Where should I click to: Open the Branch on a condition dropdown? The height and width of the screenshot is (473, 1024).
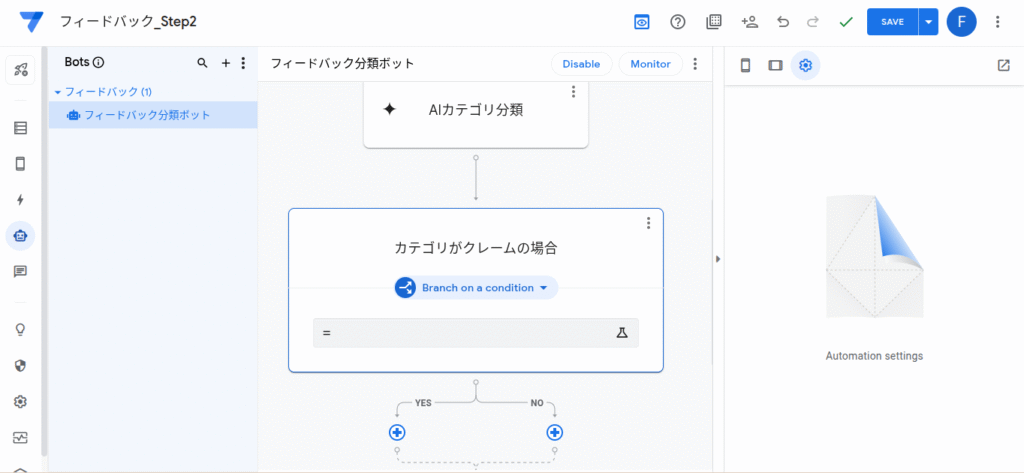476,288
